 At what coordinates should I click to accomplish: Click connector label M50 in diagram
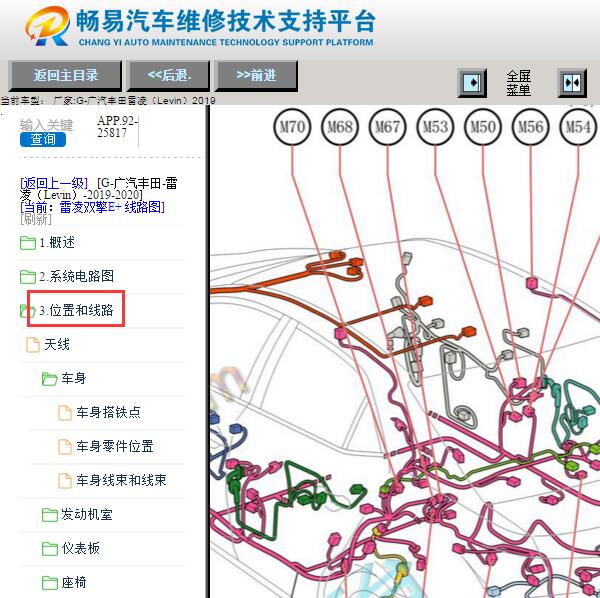(483, 127)
